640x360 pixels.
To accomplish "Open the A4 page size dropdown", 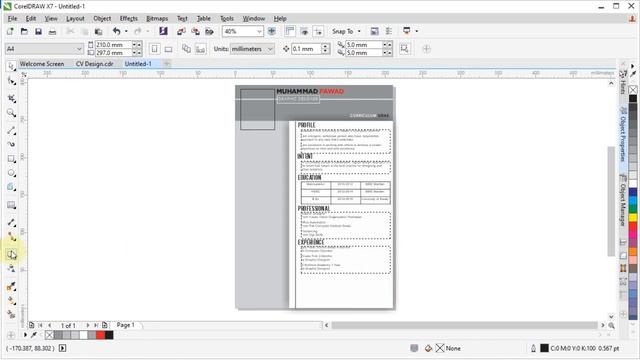I will pyautogui.click(x=79, y=49).
